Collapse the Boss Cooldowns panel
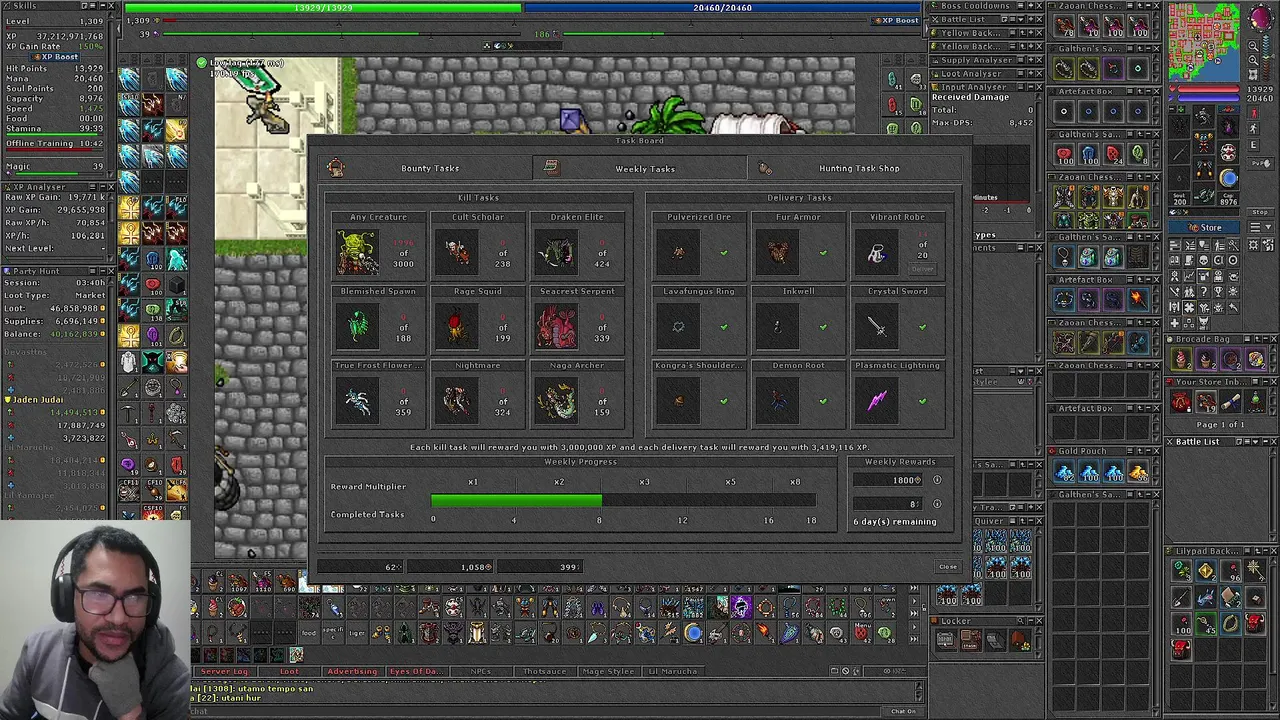Screen dimensions: 1280x720 pyautogui.click(x=1029, y=6)
